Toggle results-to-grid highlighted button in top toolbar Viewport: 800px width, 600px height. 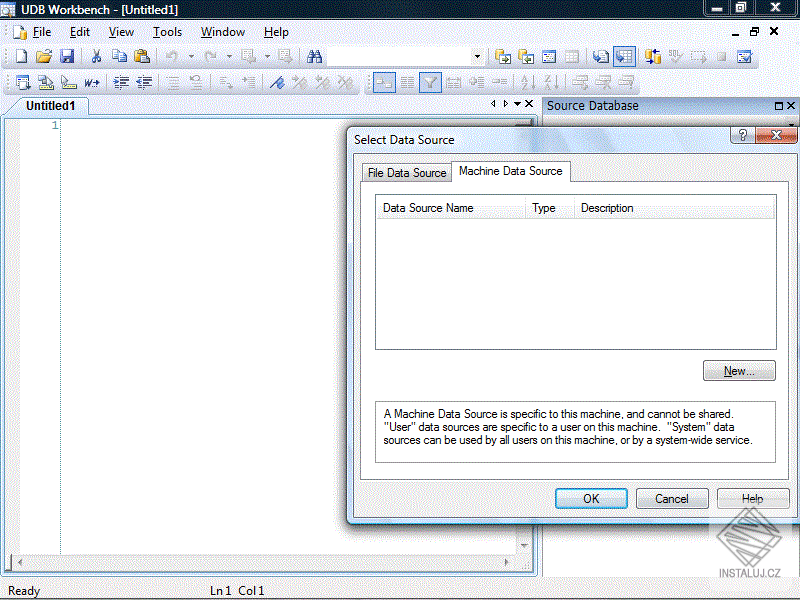click(x=624, y=56)
